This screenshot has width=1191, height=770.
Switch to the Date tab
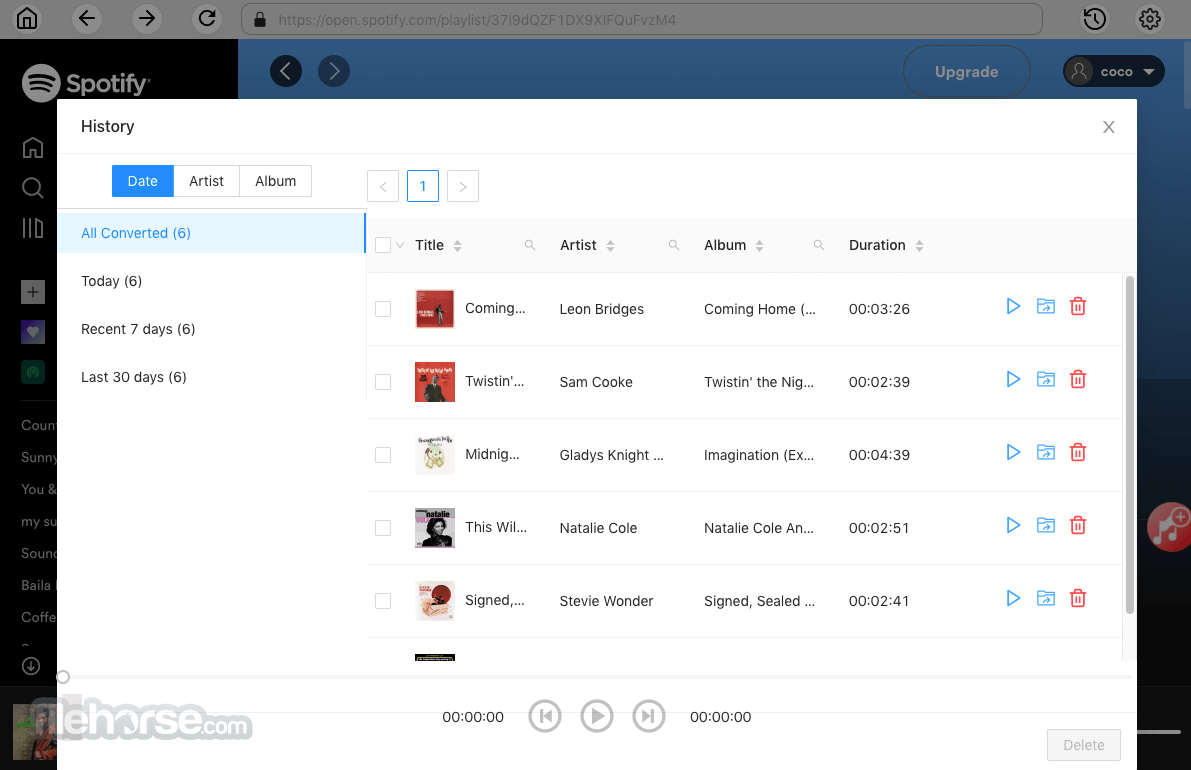(143, 181)
